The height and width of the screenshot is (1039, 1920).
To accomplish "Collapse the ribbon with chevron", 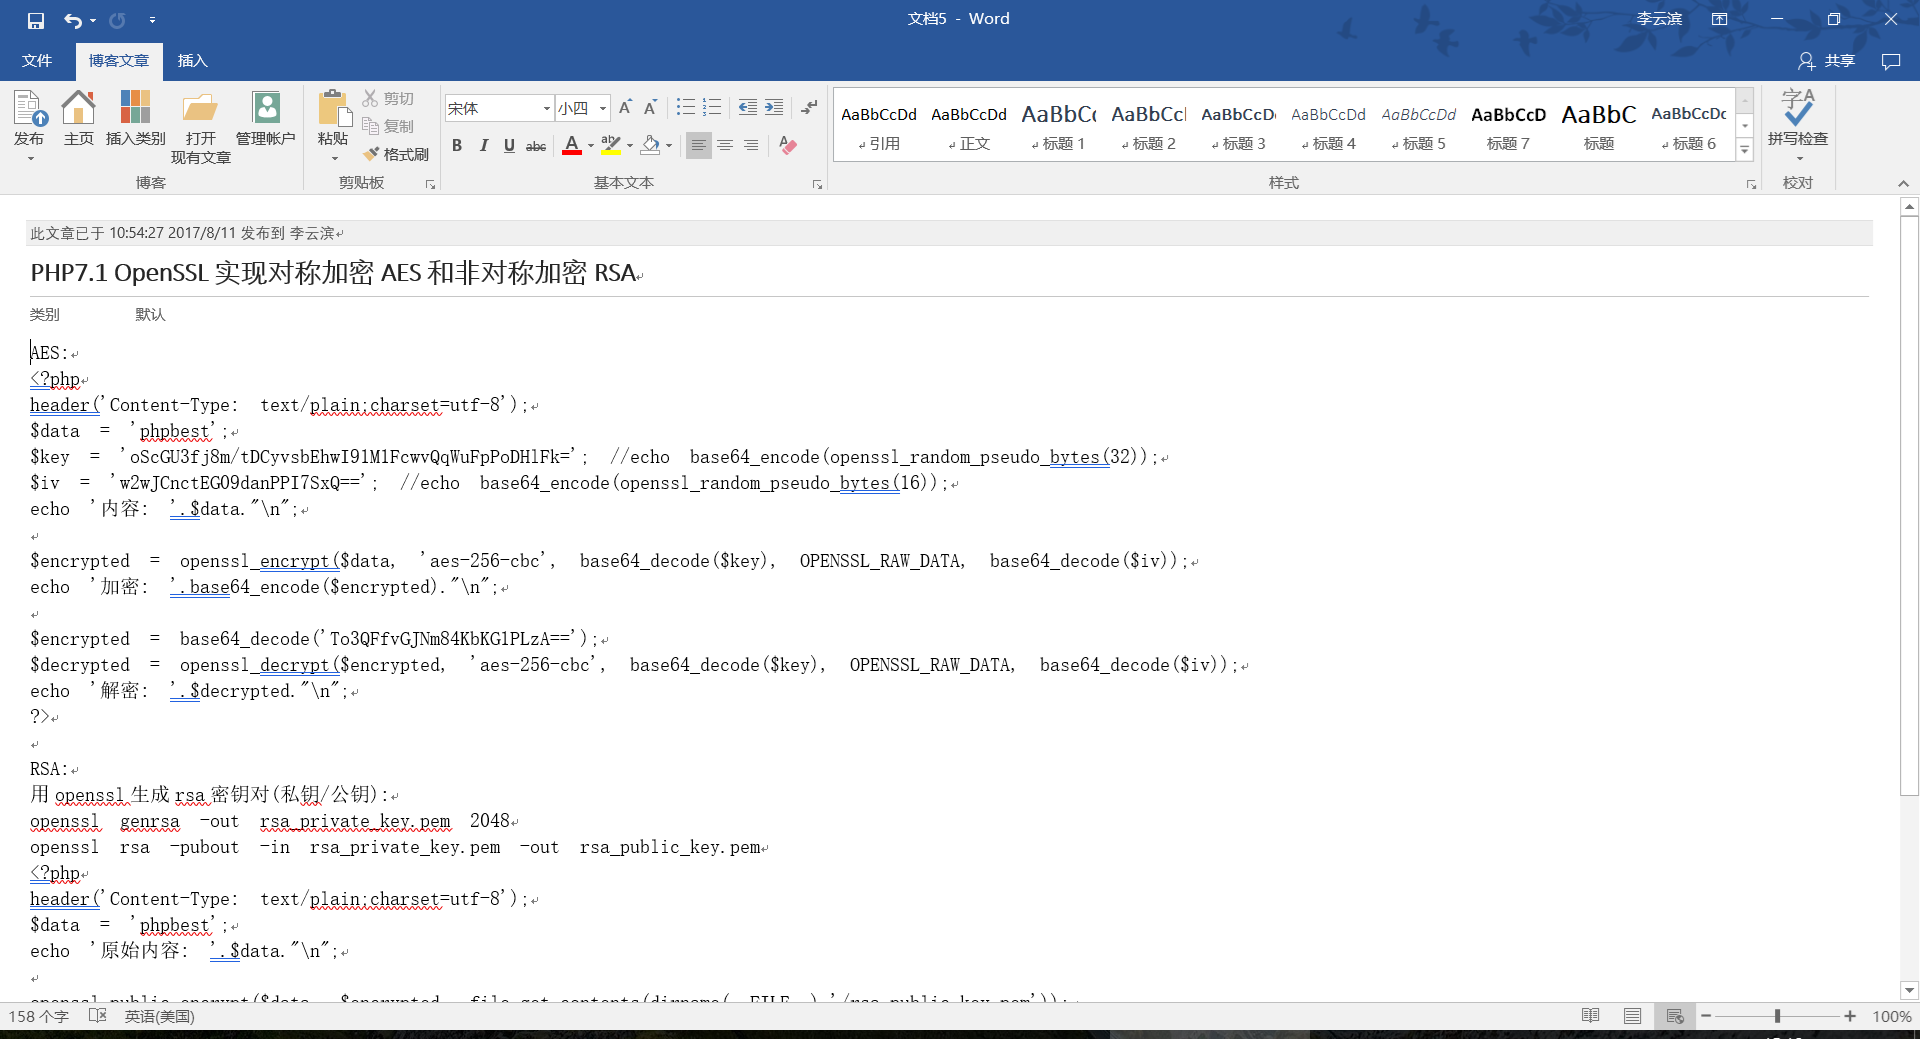I will tap(1903, 184).
